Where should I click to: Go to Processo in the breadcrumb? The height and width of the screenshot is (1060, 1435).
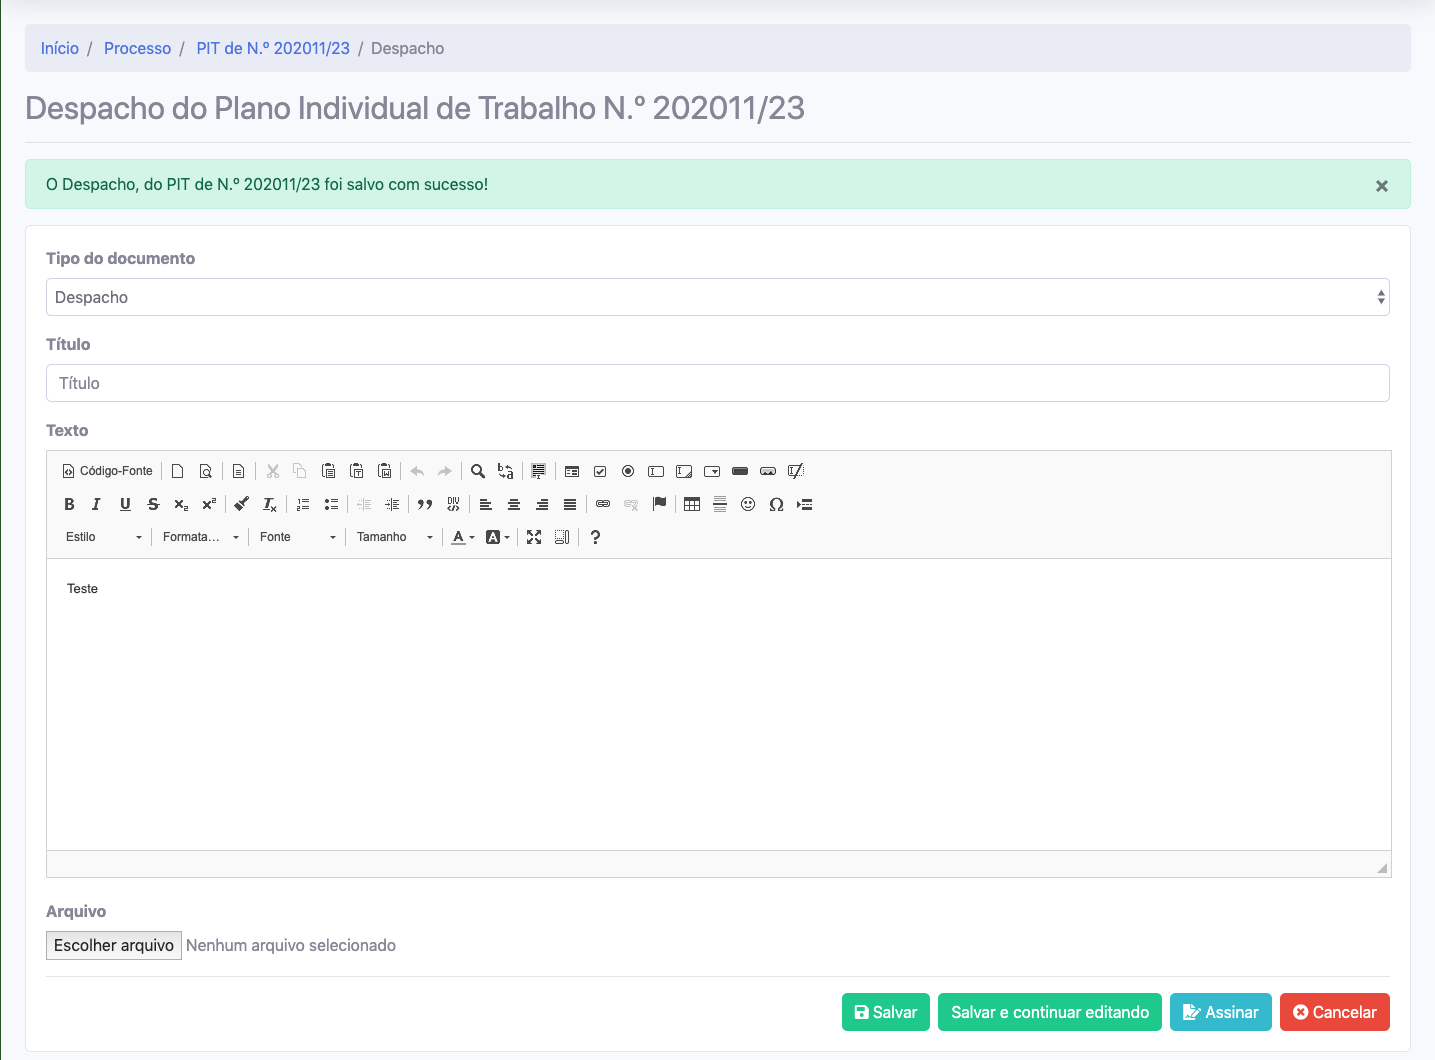(x=137, y=48)
